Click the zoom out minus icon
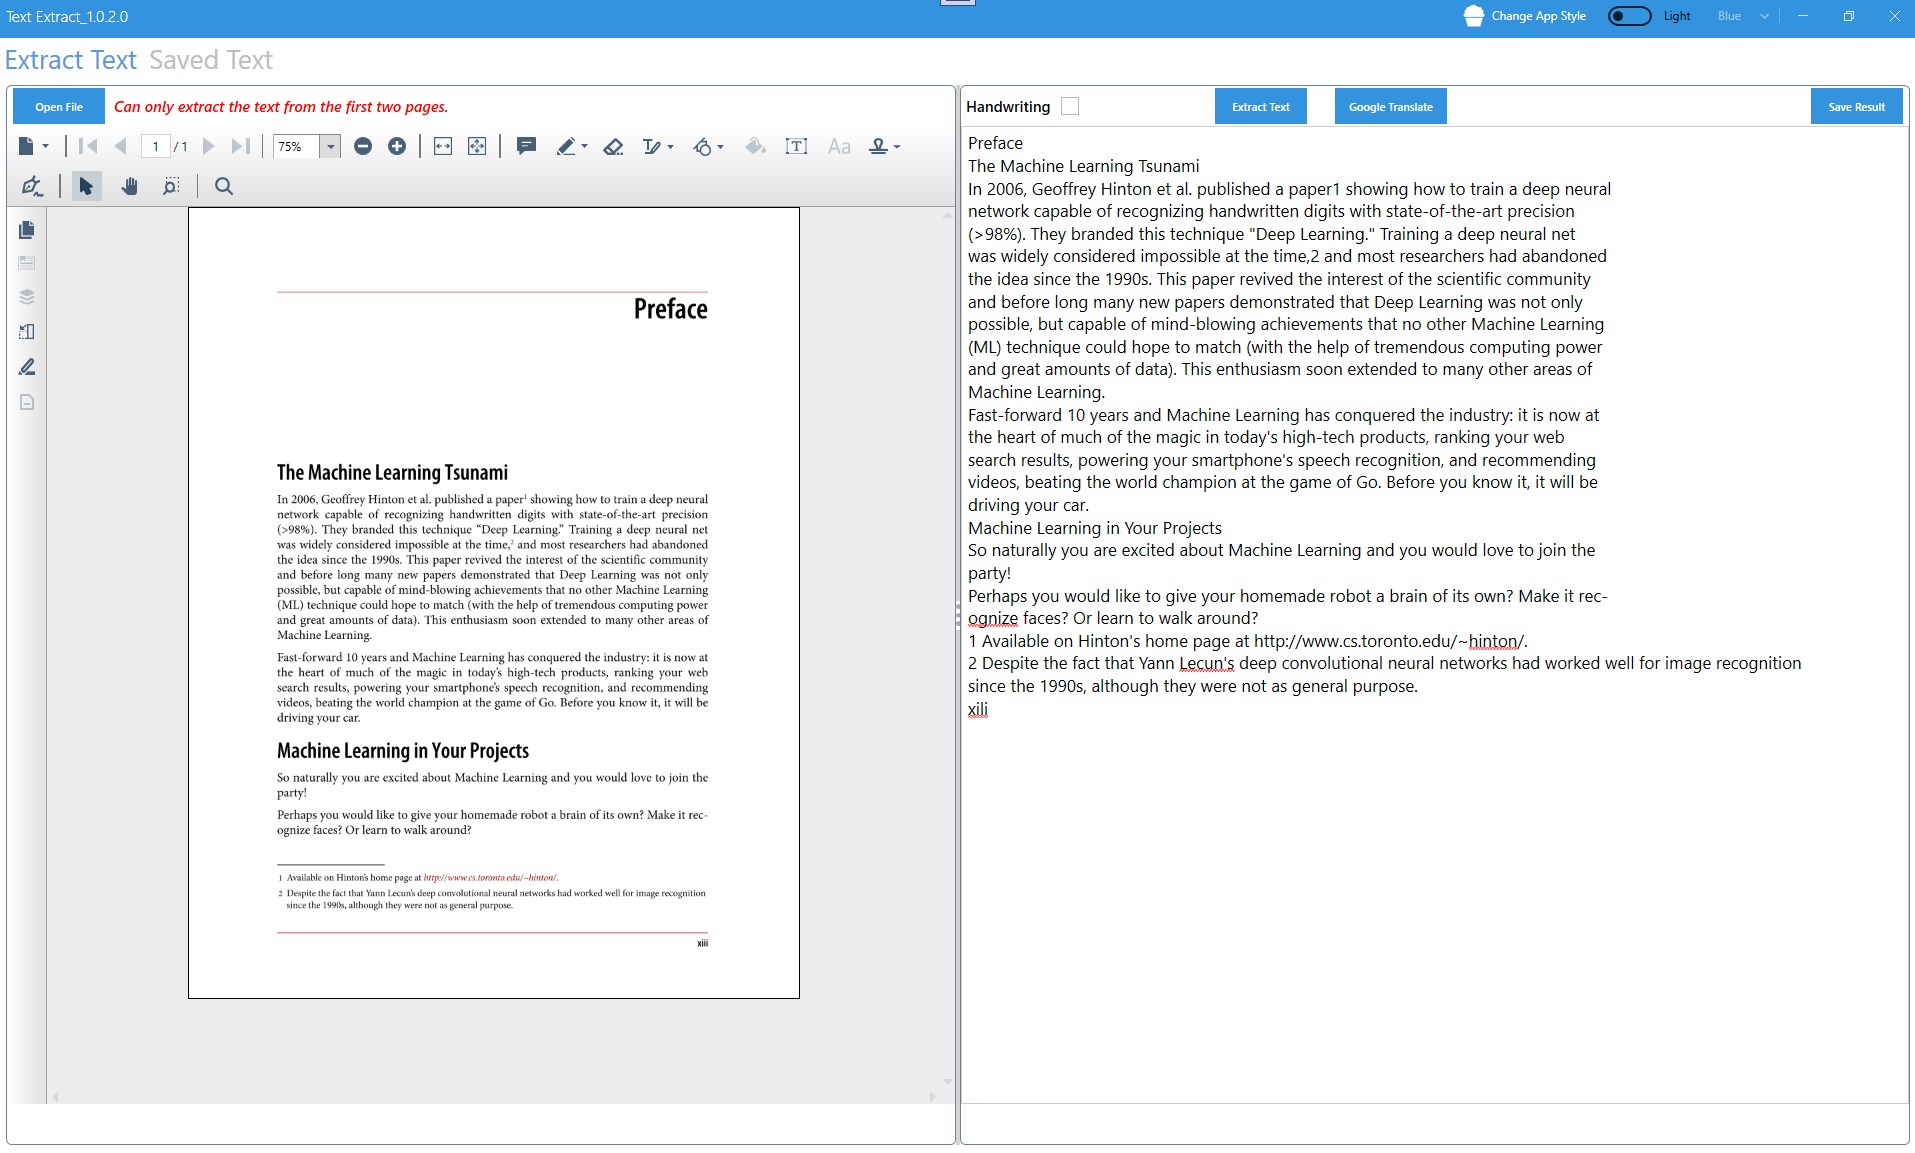This screenshot has height=1153, width=1915. (363, 147)
